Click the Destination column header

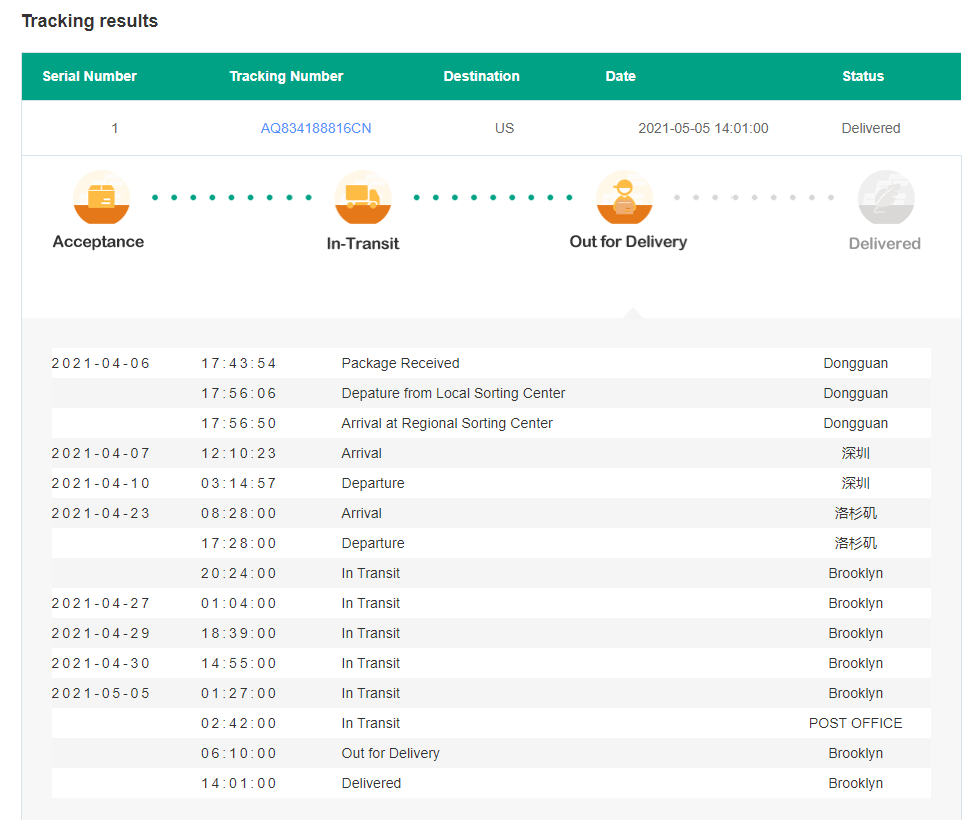coord(481,76)
